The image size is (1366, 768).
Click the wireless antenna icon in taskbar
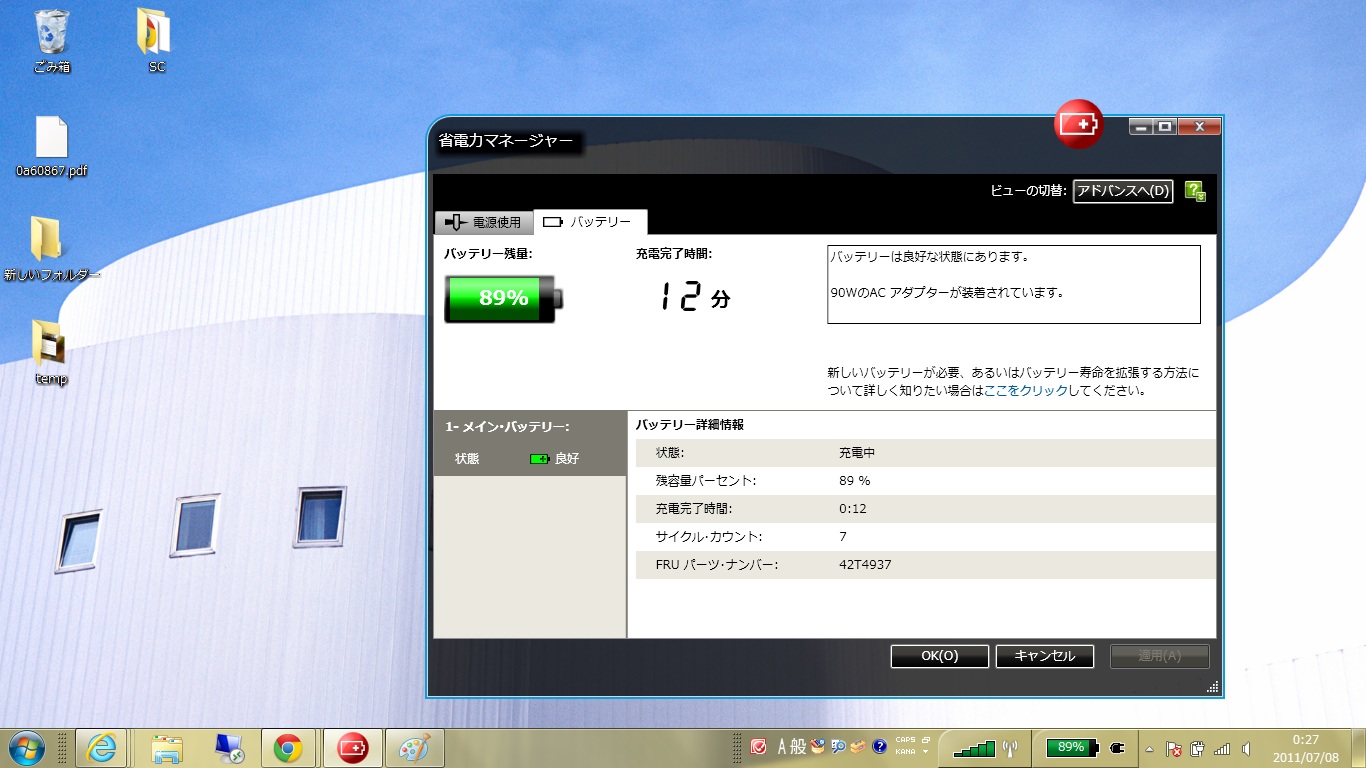click(x=1009, y=747)
